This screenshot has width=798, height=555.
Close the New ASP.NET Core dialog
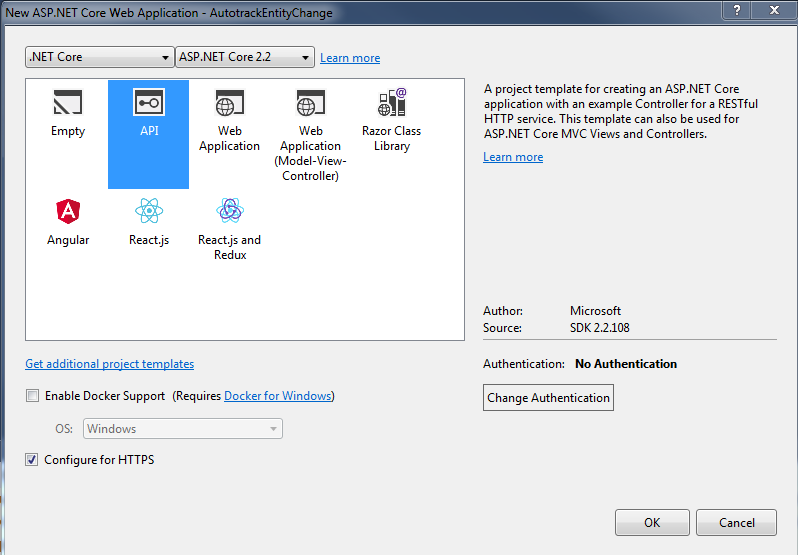pos(774,10)
